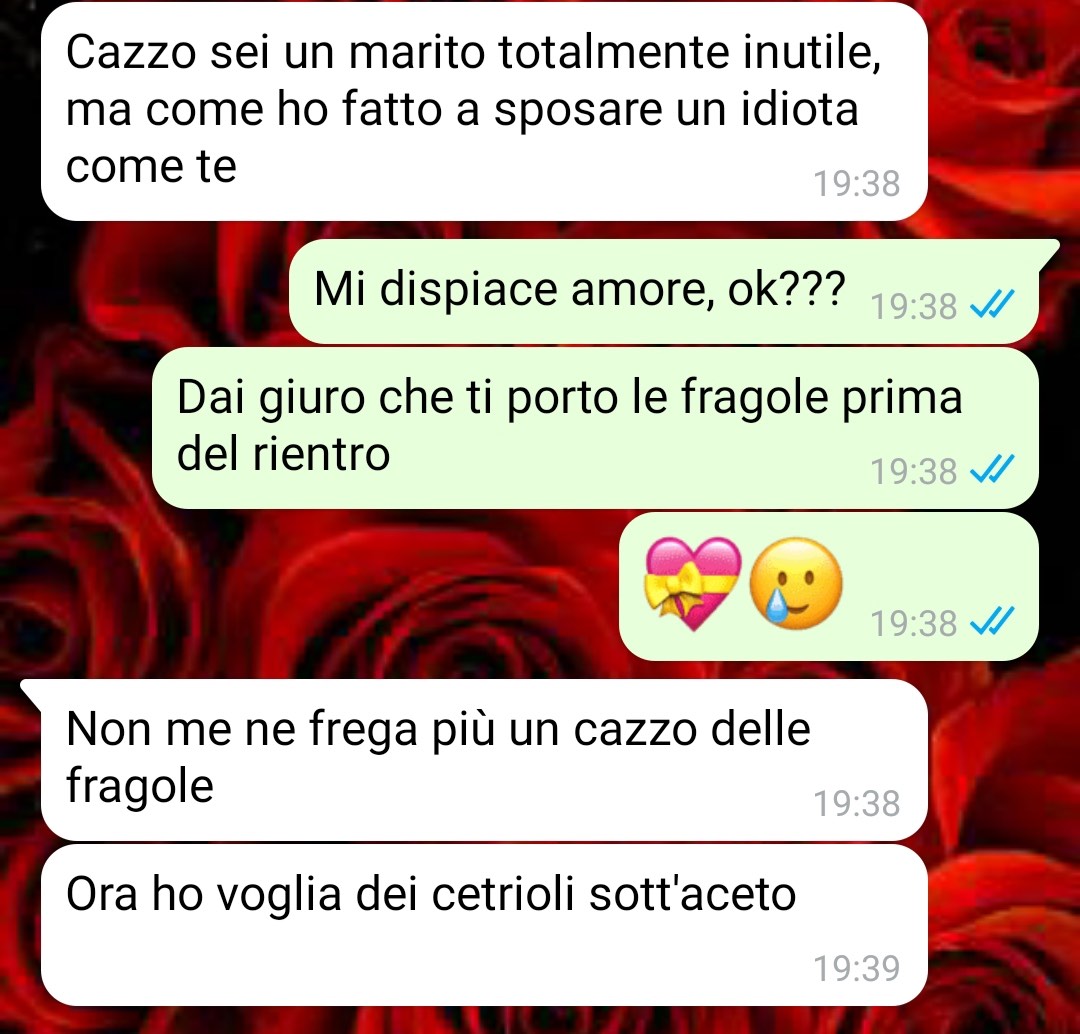Select the 'Non me ne frega più' message bubble
The height and width of the screenshot is (1034, 1080).
point(484,760)
